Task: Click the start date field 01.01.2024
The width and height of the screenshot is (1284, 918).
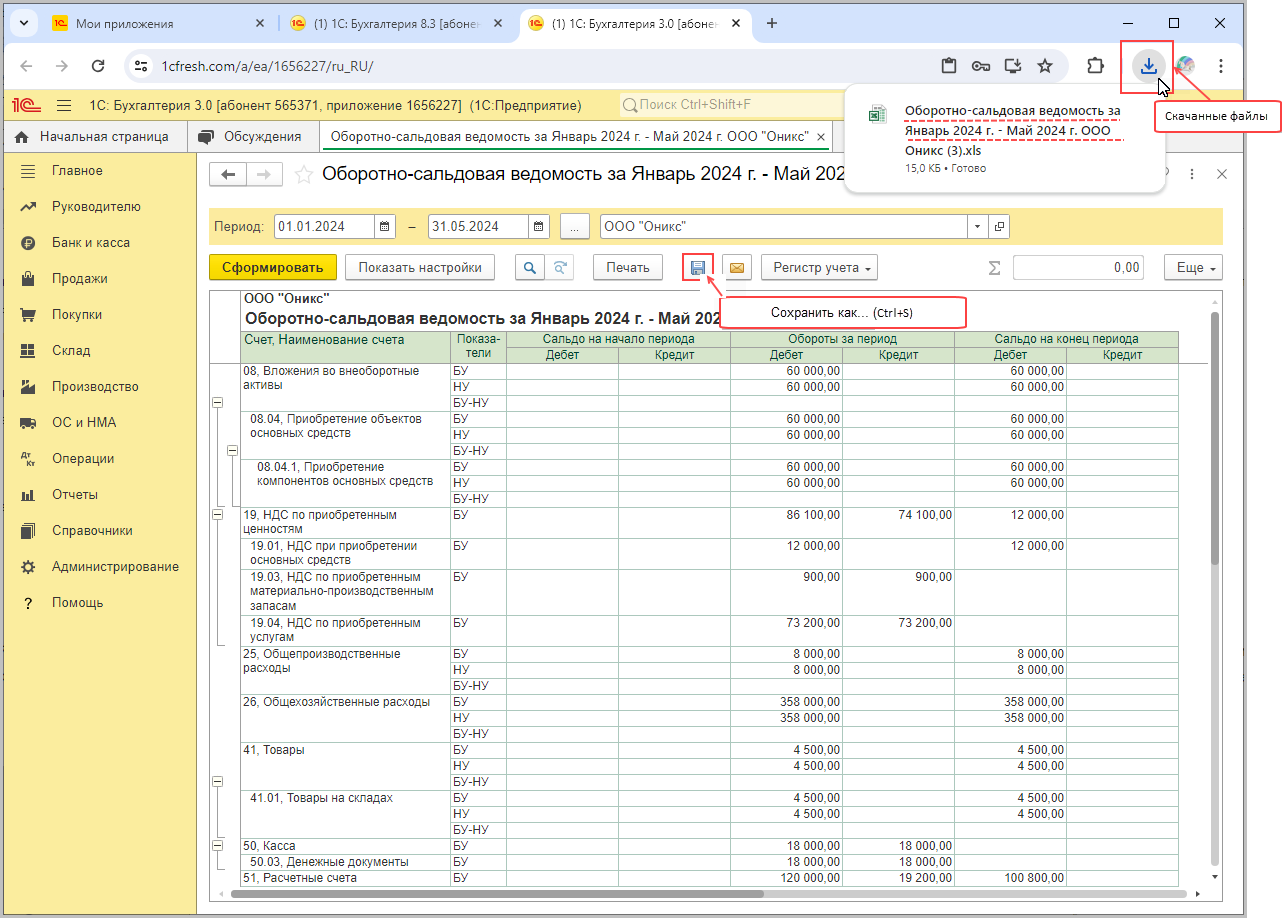Action: pos(325,226)
